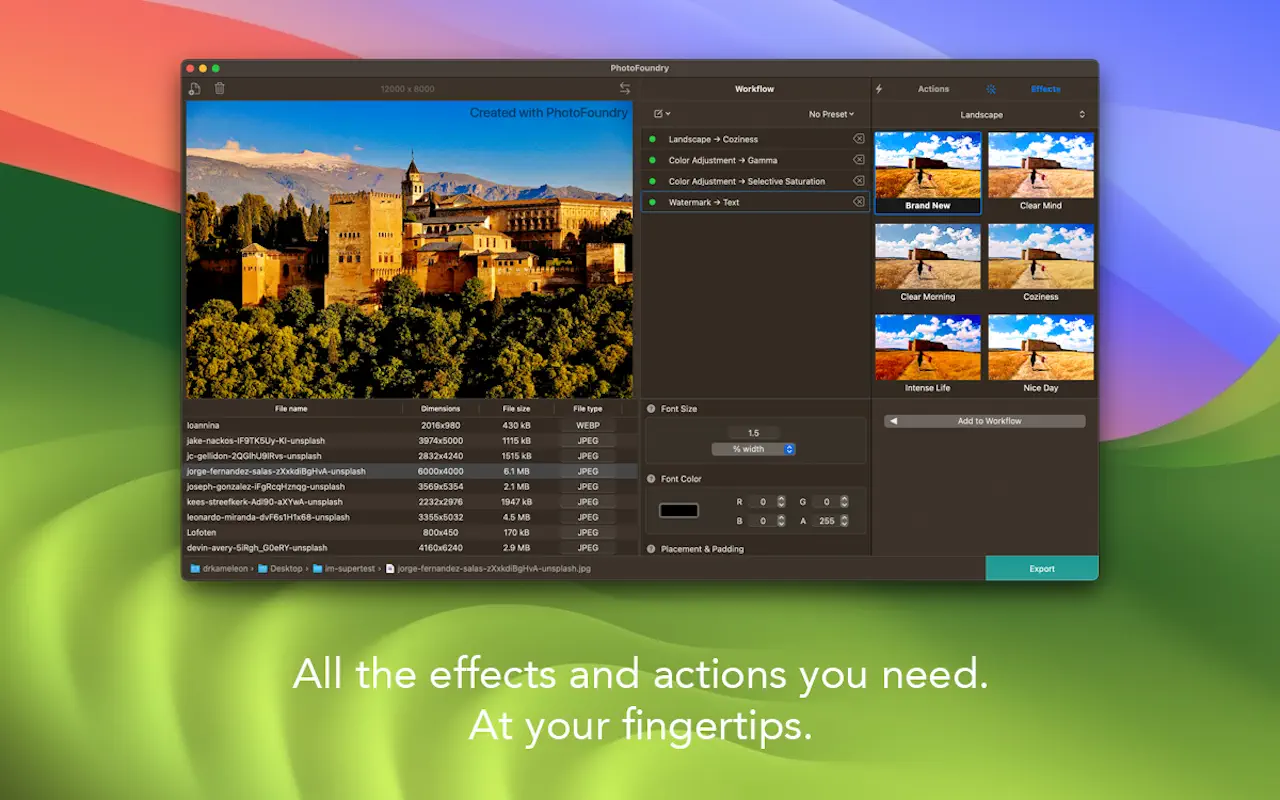Click the Font Size value field 1.5
The image size is (1280, 800).
point(753,433)
